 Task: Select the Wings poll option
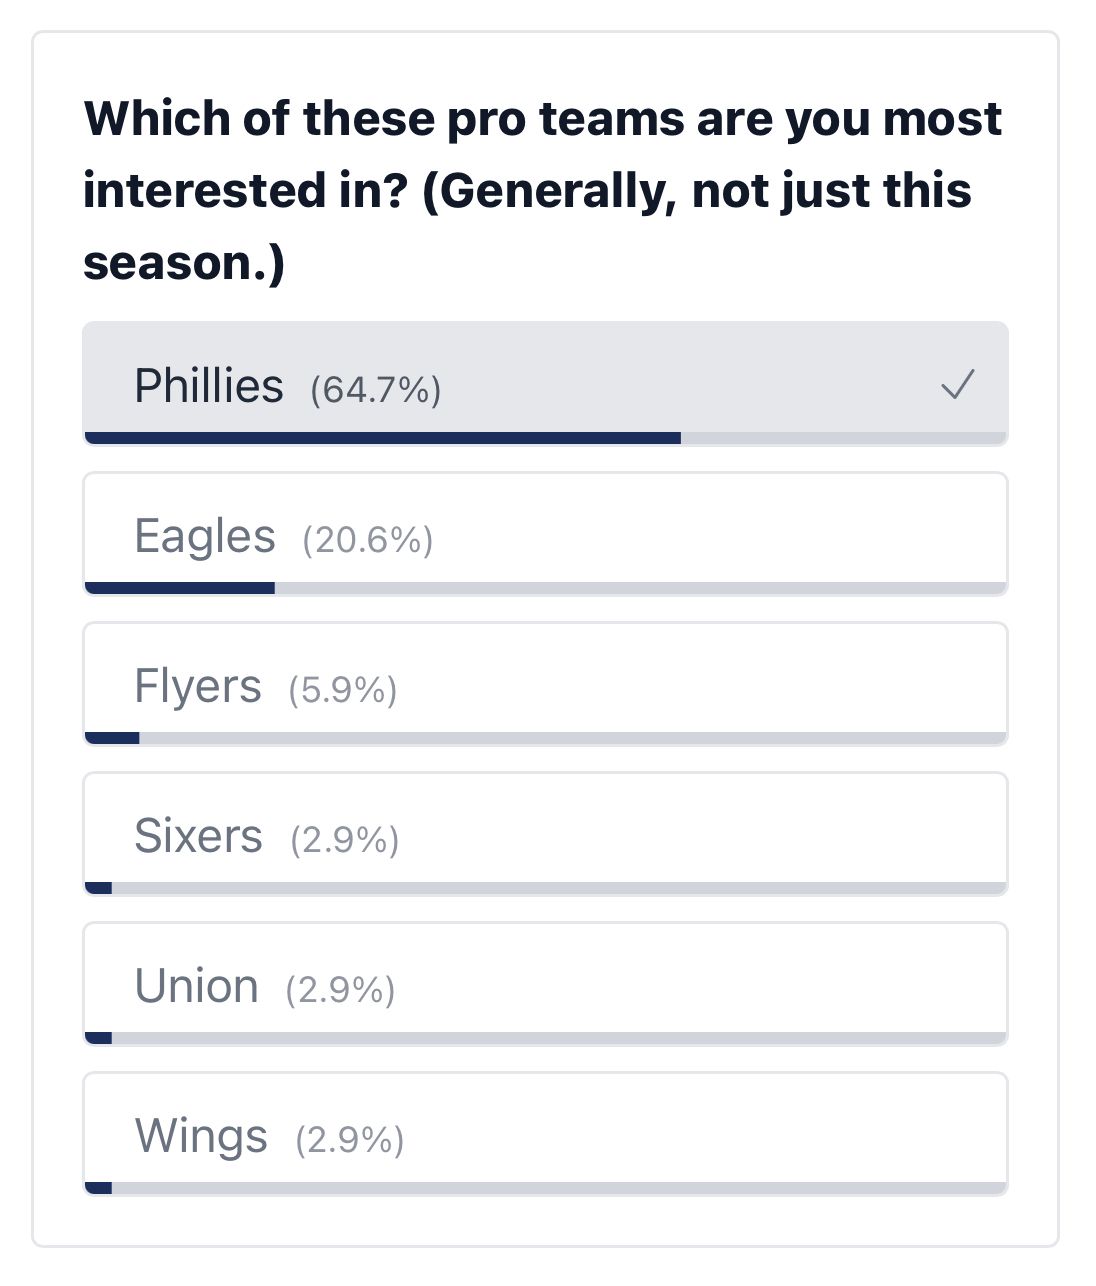click(545, 1134)
